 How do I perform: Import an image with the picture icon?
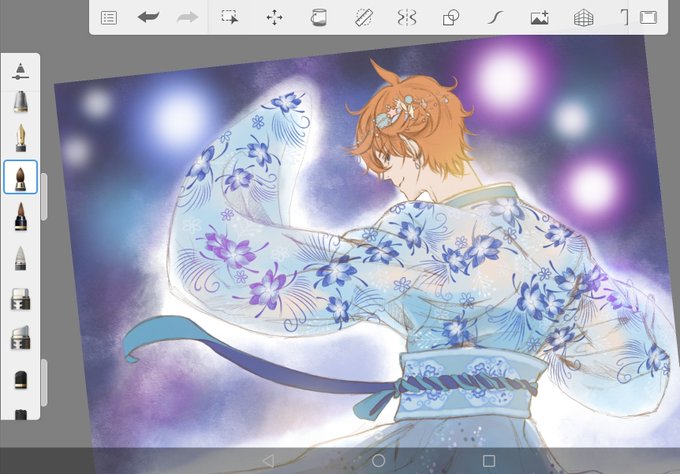pyautogui.click(x=539, y=18)
